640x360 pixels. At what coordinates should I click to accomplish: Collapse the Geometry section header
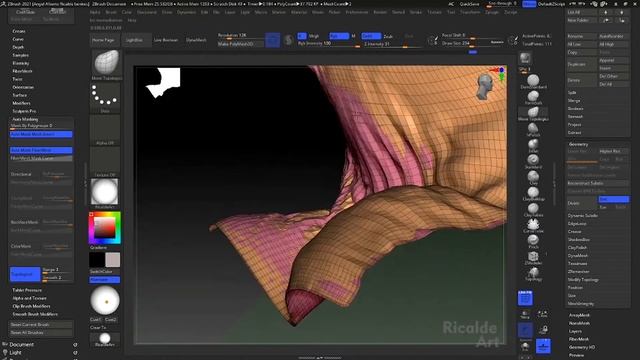[579, 144]
